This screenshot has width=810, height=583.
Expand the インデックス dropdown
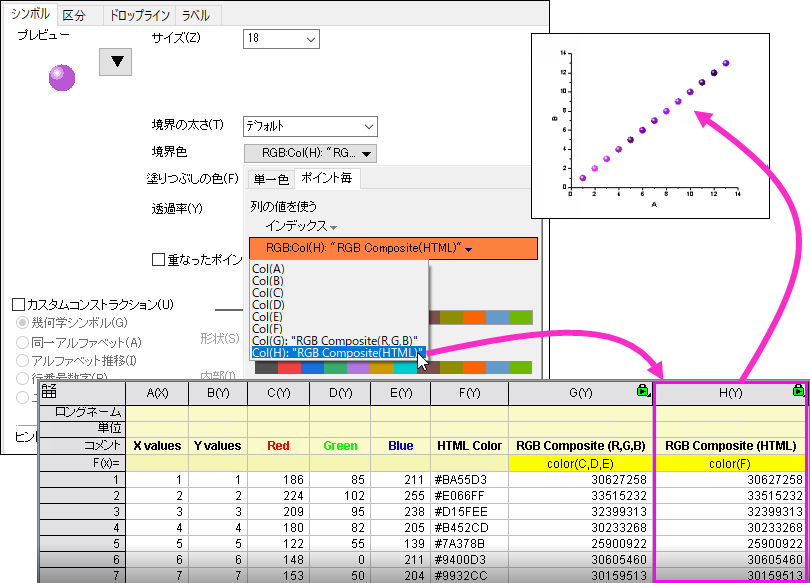tap(301, 226)
